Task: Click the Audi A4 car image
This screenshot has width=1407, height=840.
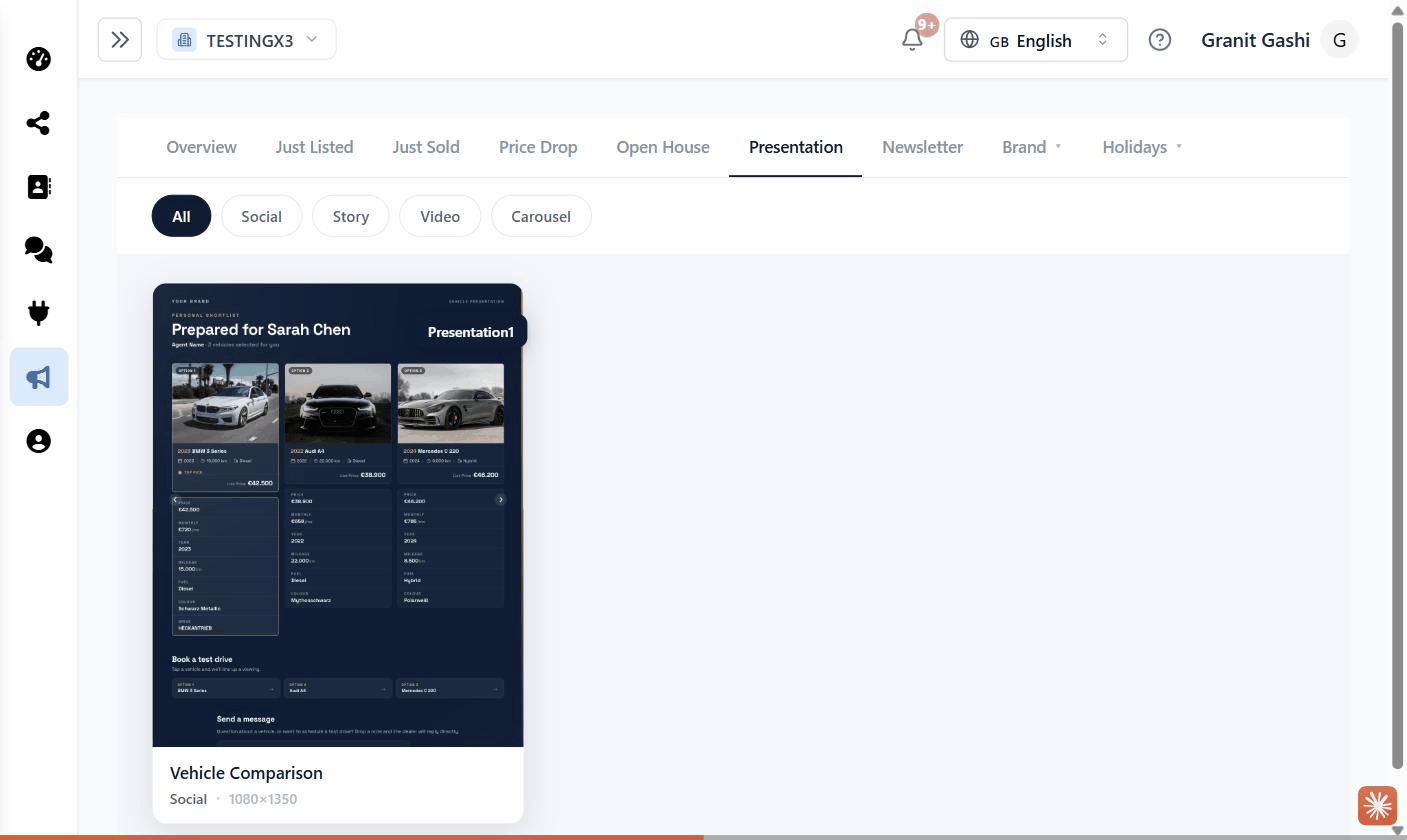Action: [x=338, y=403]
